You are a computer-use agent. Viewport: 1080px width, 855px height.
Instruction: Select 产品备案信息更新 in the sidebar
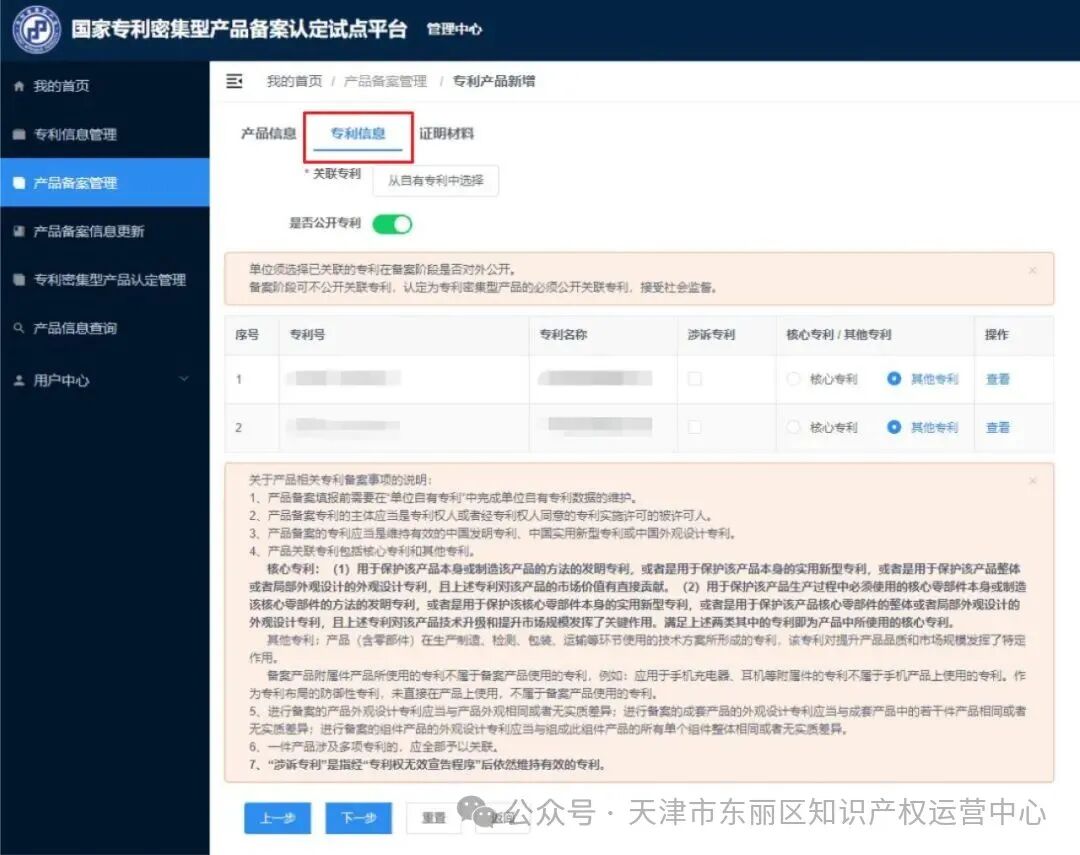point(83,231)
